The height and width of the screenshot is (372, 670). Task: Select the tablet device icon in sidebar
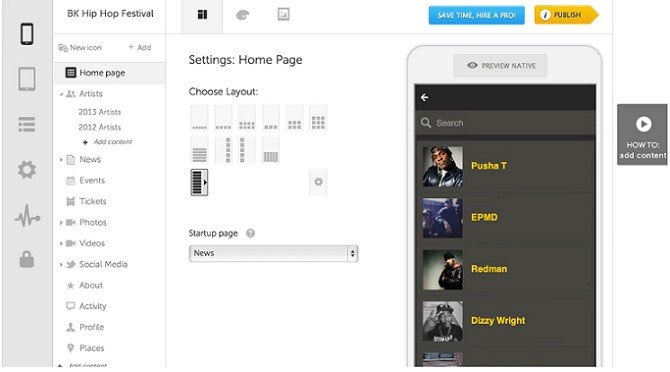pos(27,79)
